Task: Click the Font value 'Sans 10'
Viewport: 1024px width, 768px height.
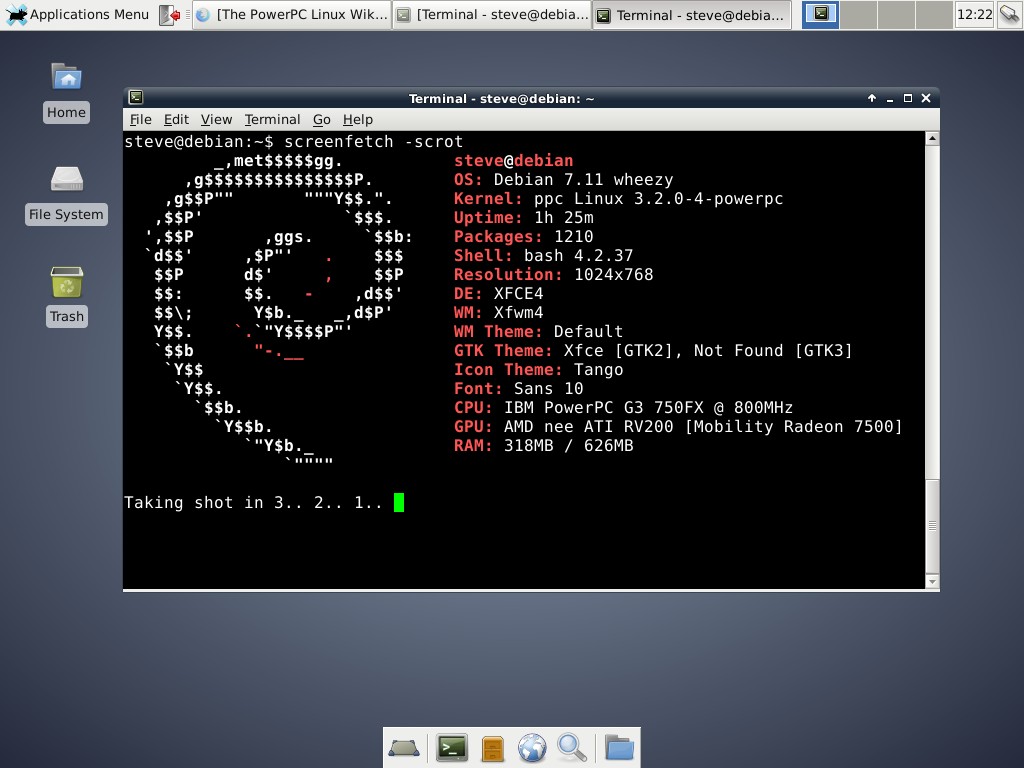Action: pyautogui.click(x=549, y=389)
